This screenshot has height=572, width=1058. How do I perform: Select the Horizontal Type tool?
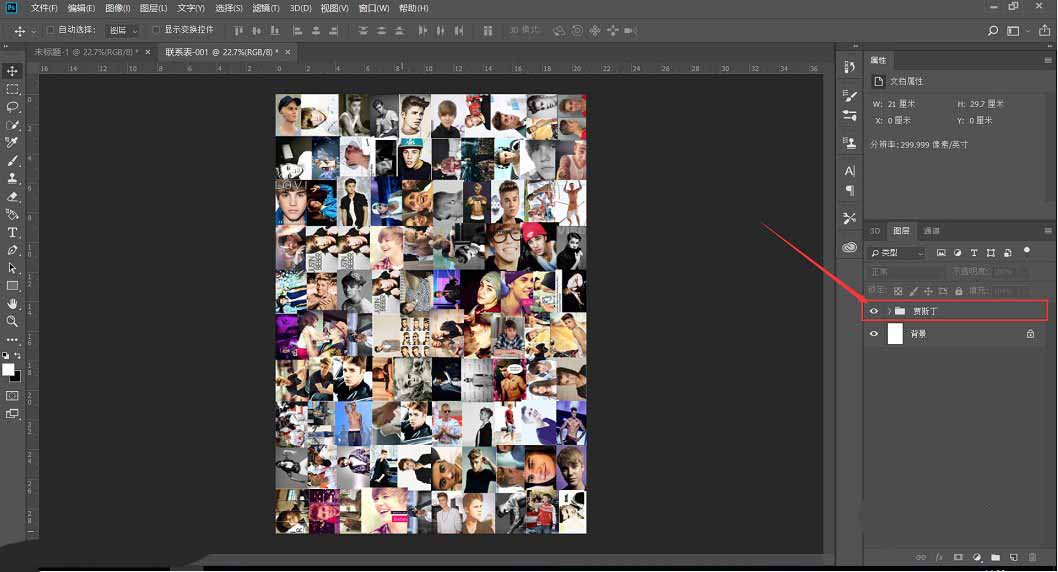point(12,232)
